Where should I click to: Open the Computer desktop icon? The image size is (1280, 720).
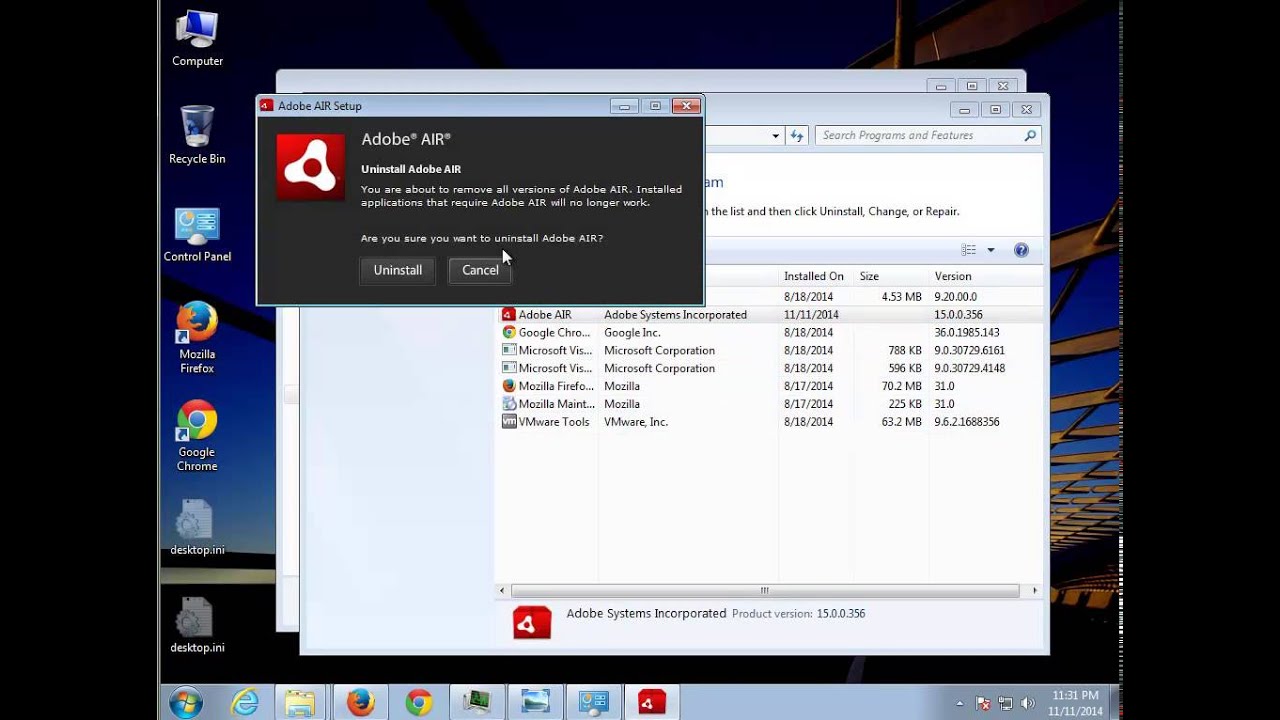pyautogui.click(x=197, y=39)
